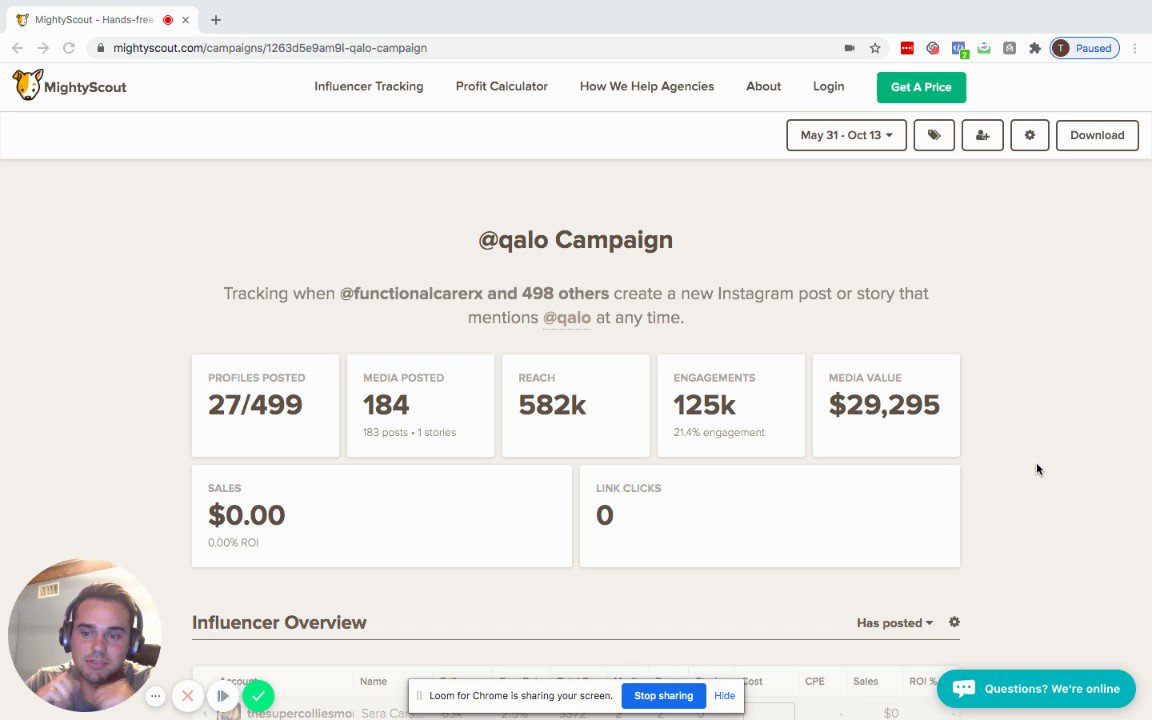This screenshot has height=720, width=1152.
Task: Open the May 31 - Oct 13 date dropdown
Action: 846,135
